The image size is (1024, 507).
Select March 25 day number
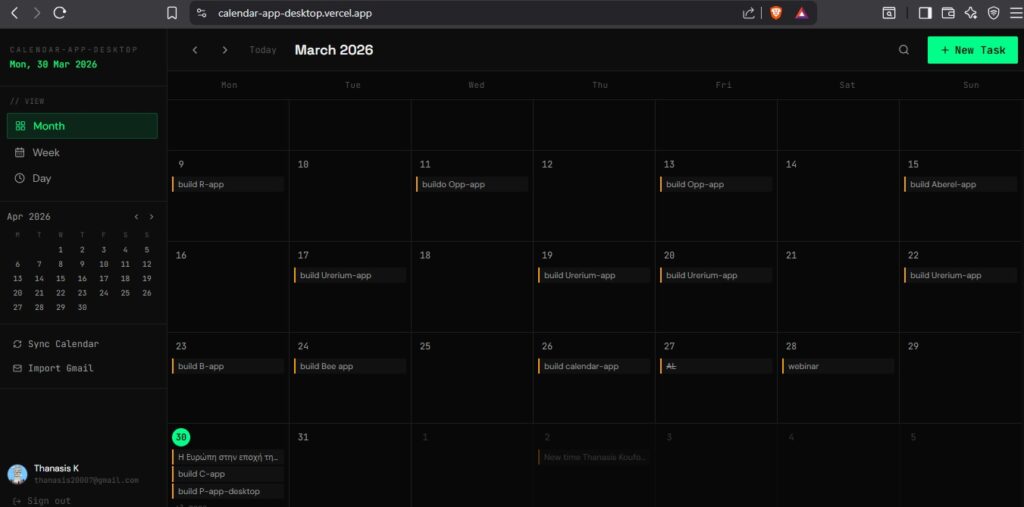tap(425, 346)
